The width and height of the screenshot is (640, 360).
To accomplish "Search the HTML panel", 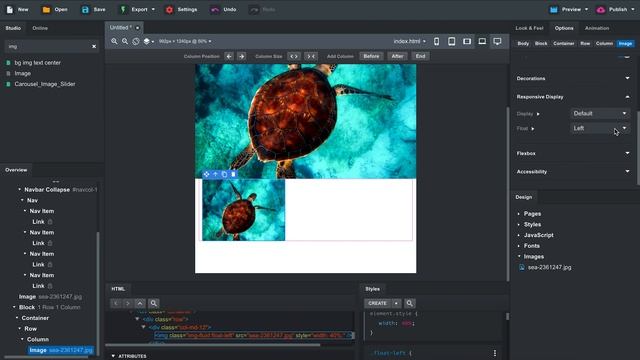I will point(153,303).
